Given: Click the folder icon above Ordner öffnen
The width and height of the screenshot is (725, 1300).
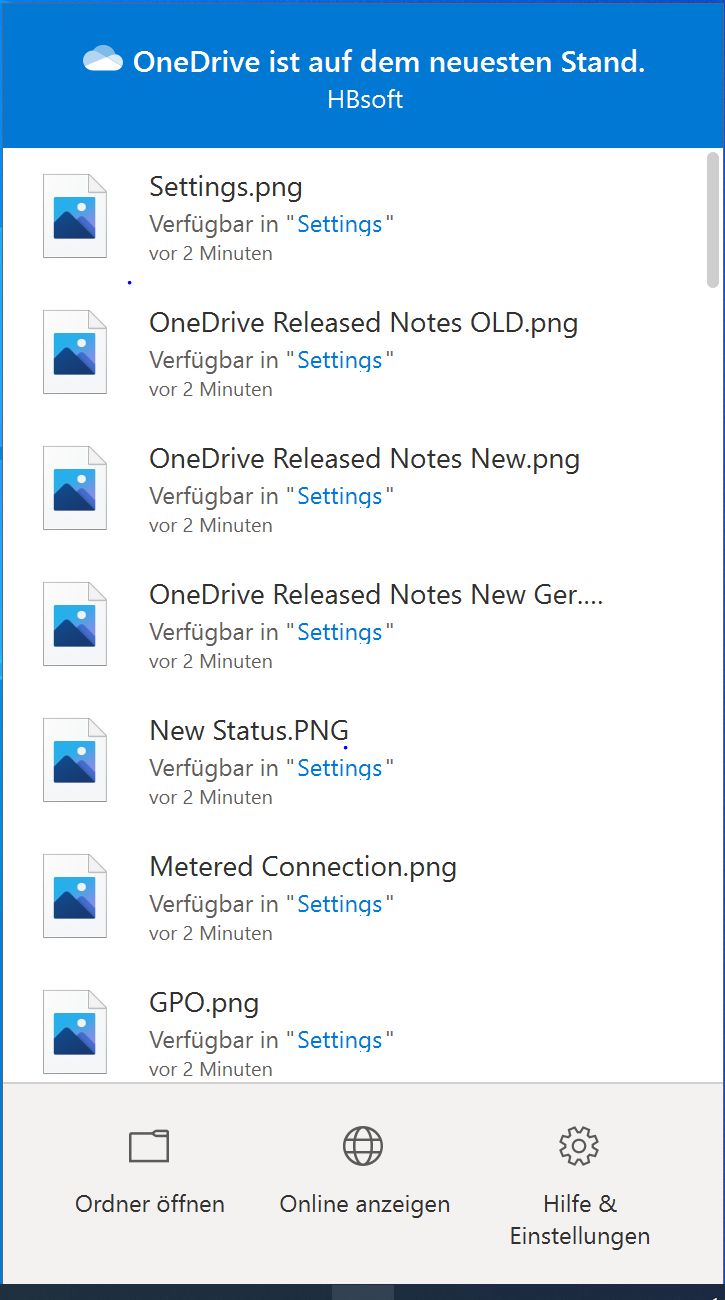Looking at the screenshot, I should click(x=149, y=1146).
